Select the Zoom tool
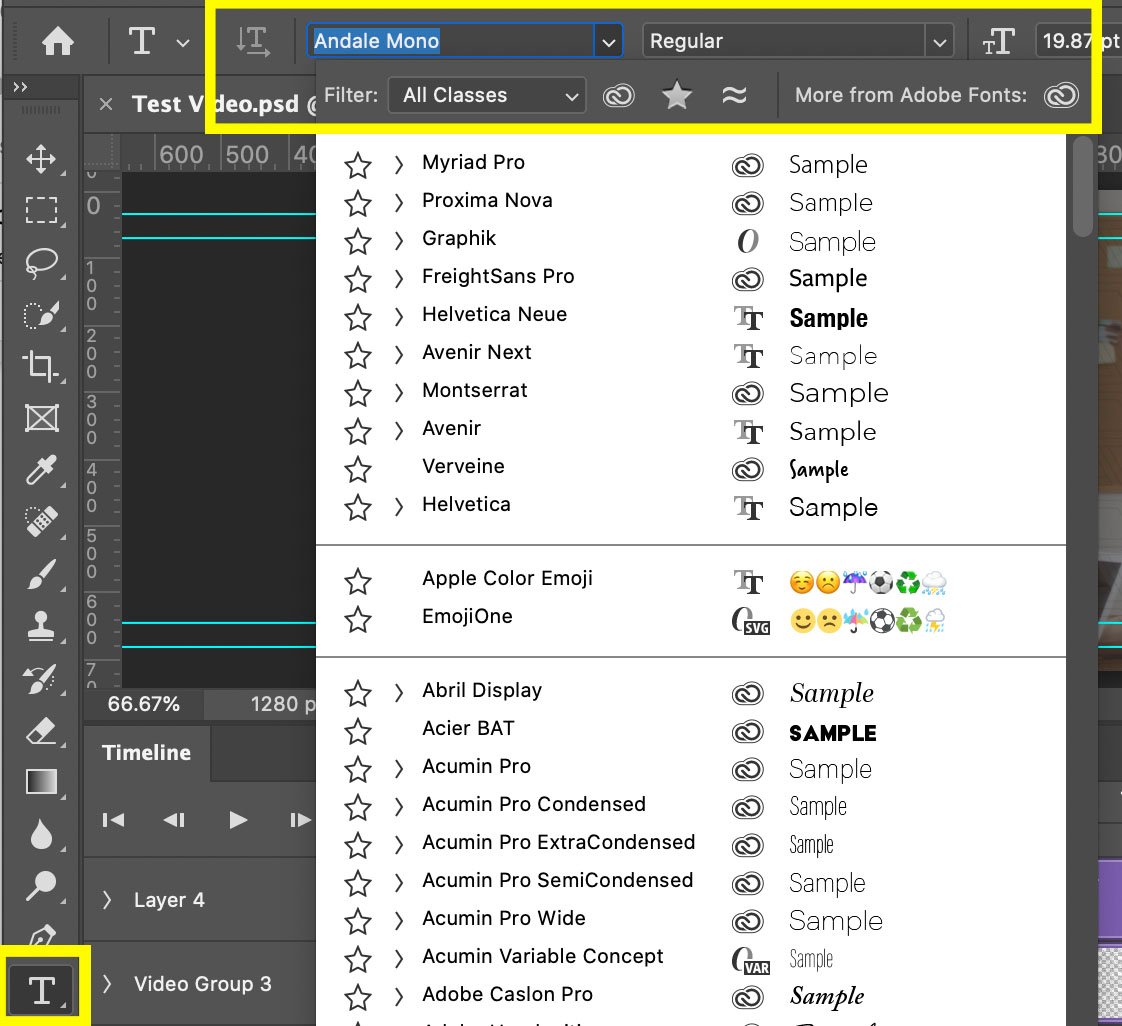The height and width of the screenshot is (1026, 1122). click(x=41, y=886)
